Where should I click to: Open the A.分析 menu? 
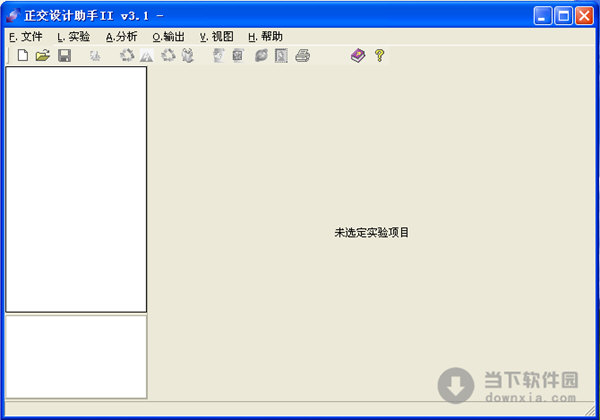121,37
